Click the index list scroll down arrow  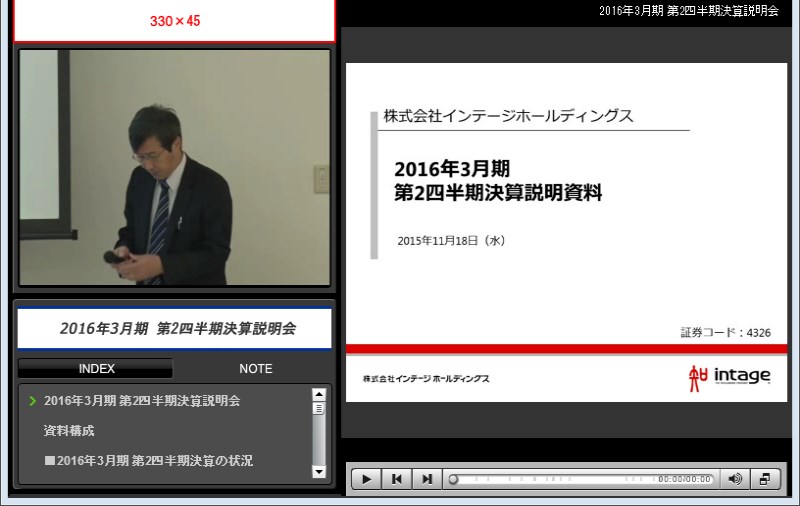click(319, 472)
